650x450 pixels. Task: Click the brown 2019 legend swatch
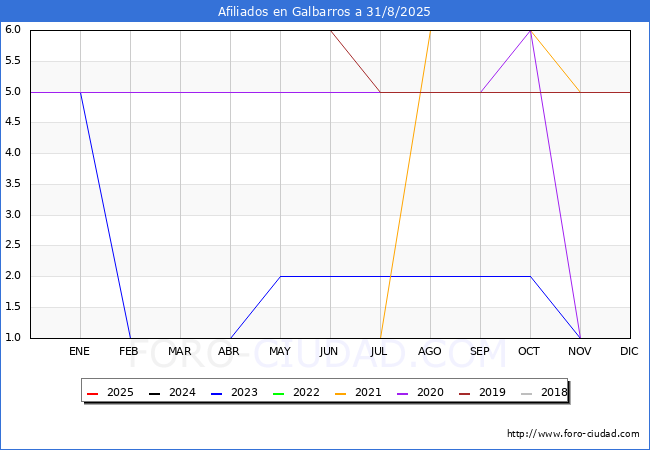click(465, 393)
